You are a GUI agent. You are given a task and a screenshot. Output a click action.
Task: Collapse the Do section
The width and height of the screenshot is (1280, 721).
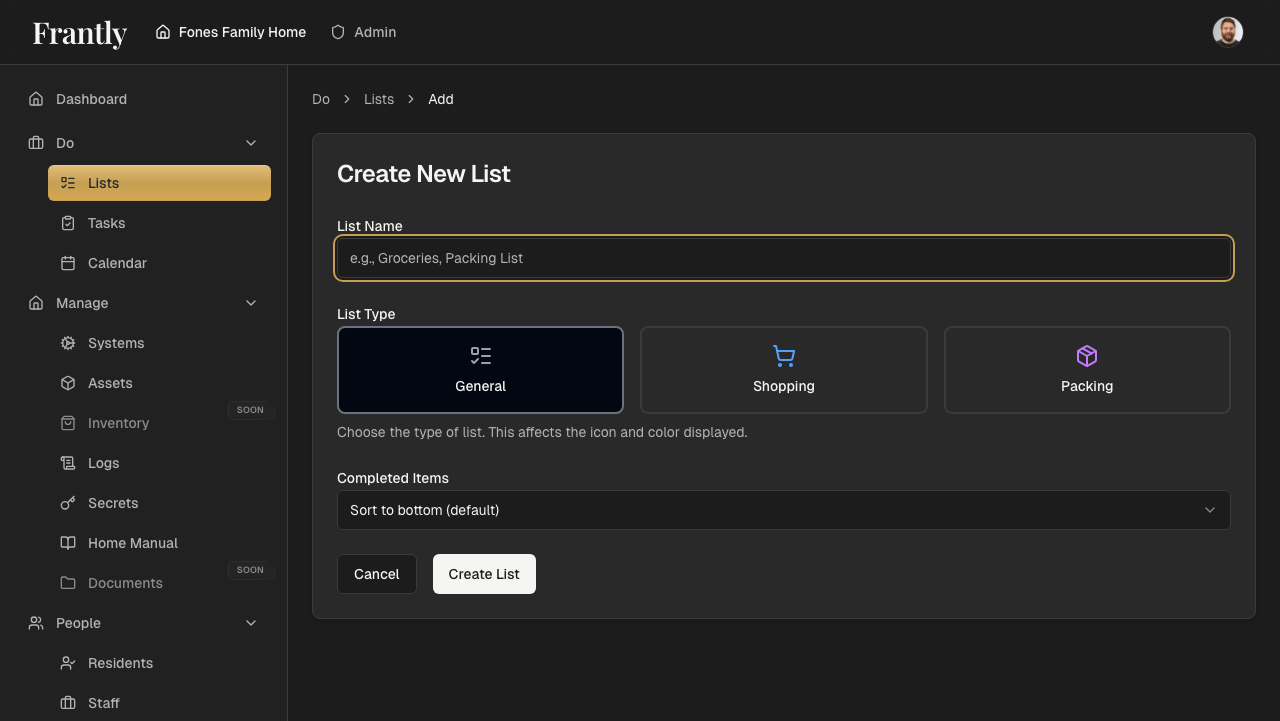click(x=250, y=143)
